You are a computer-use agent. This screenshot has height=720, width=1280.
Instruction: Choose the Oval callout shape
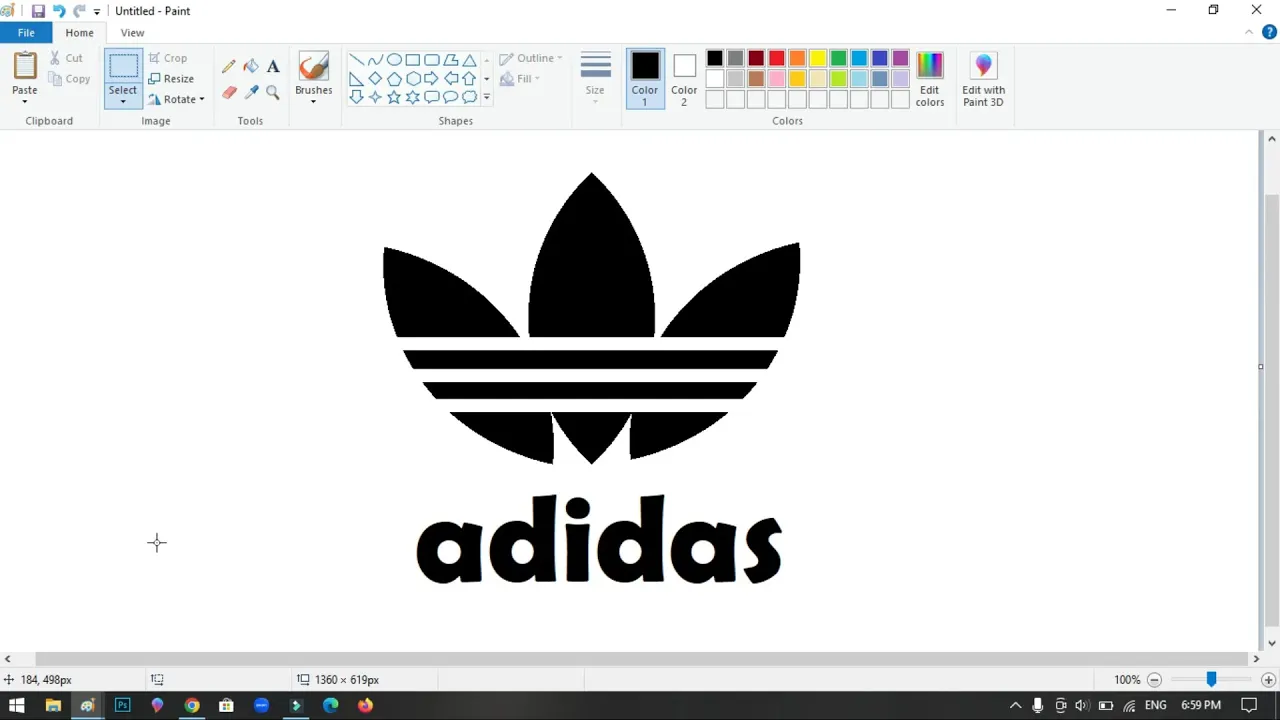pos(450,97)
